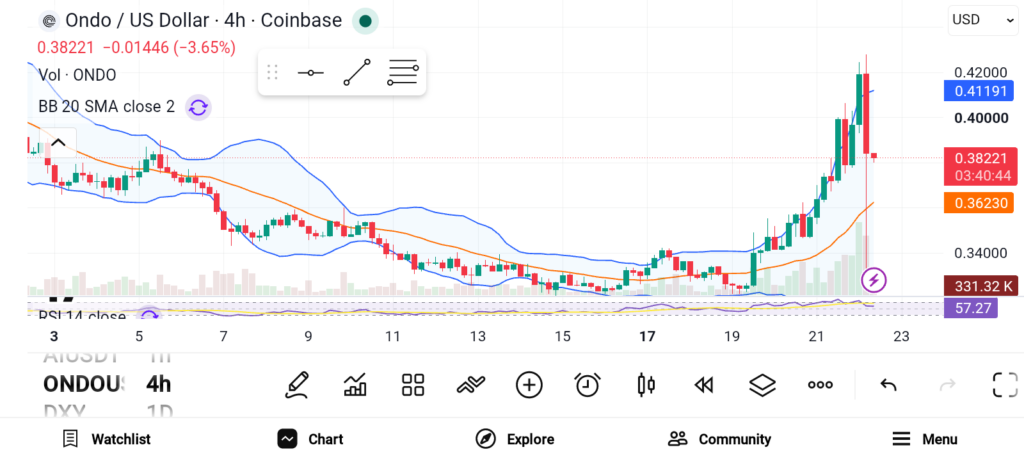Open the USD currency dropdown

click(x=982, y=20)
